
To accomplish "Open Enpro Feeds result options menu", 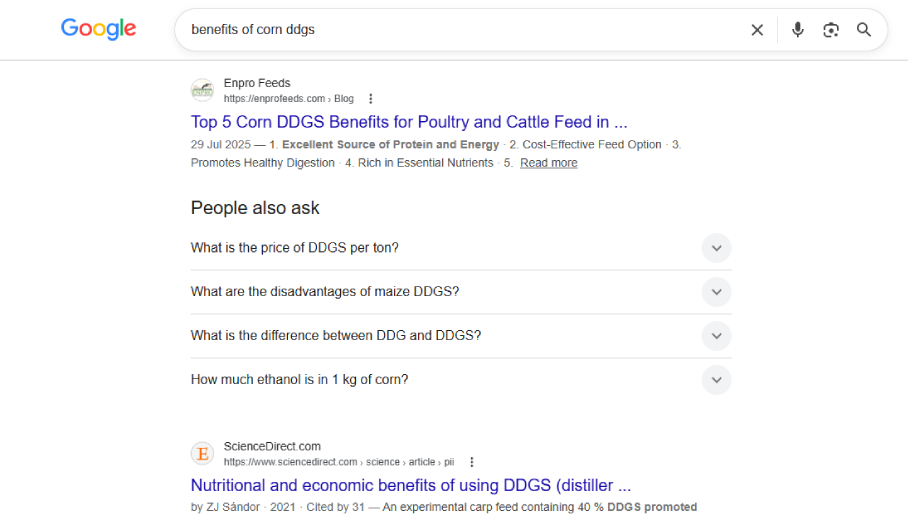I will pyautogui.click(x=371, y=99).
